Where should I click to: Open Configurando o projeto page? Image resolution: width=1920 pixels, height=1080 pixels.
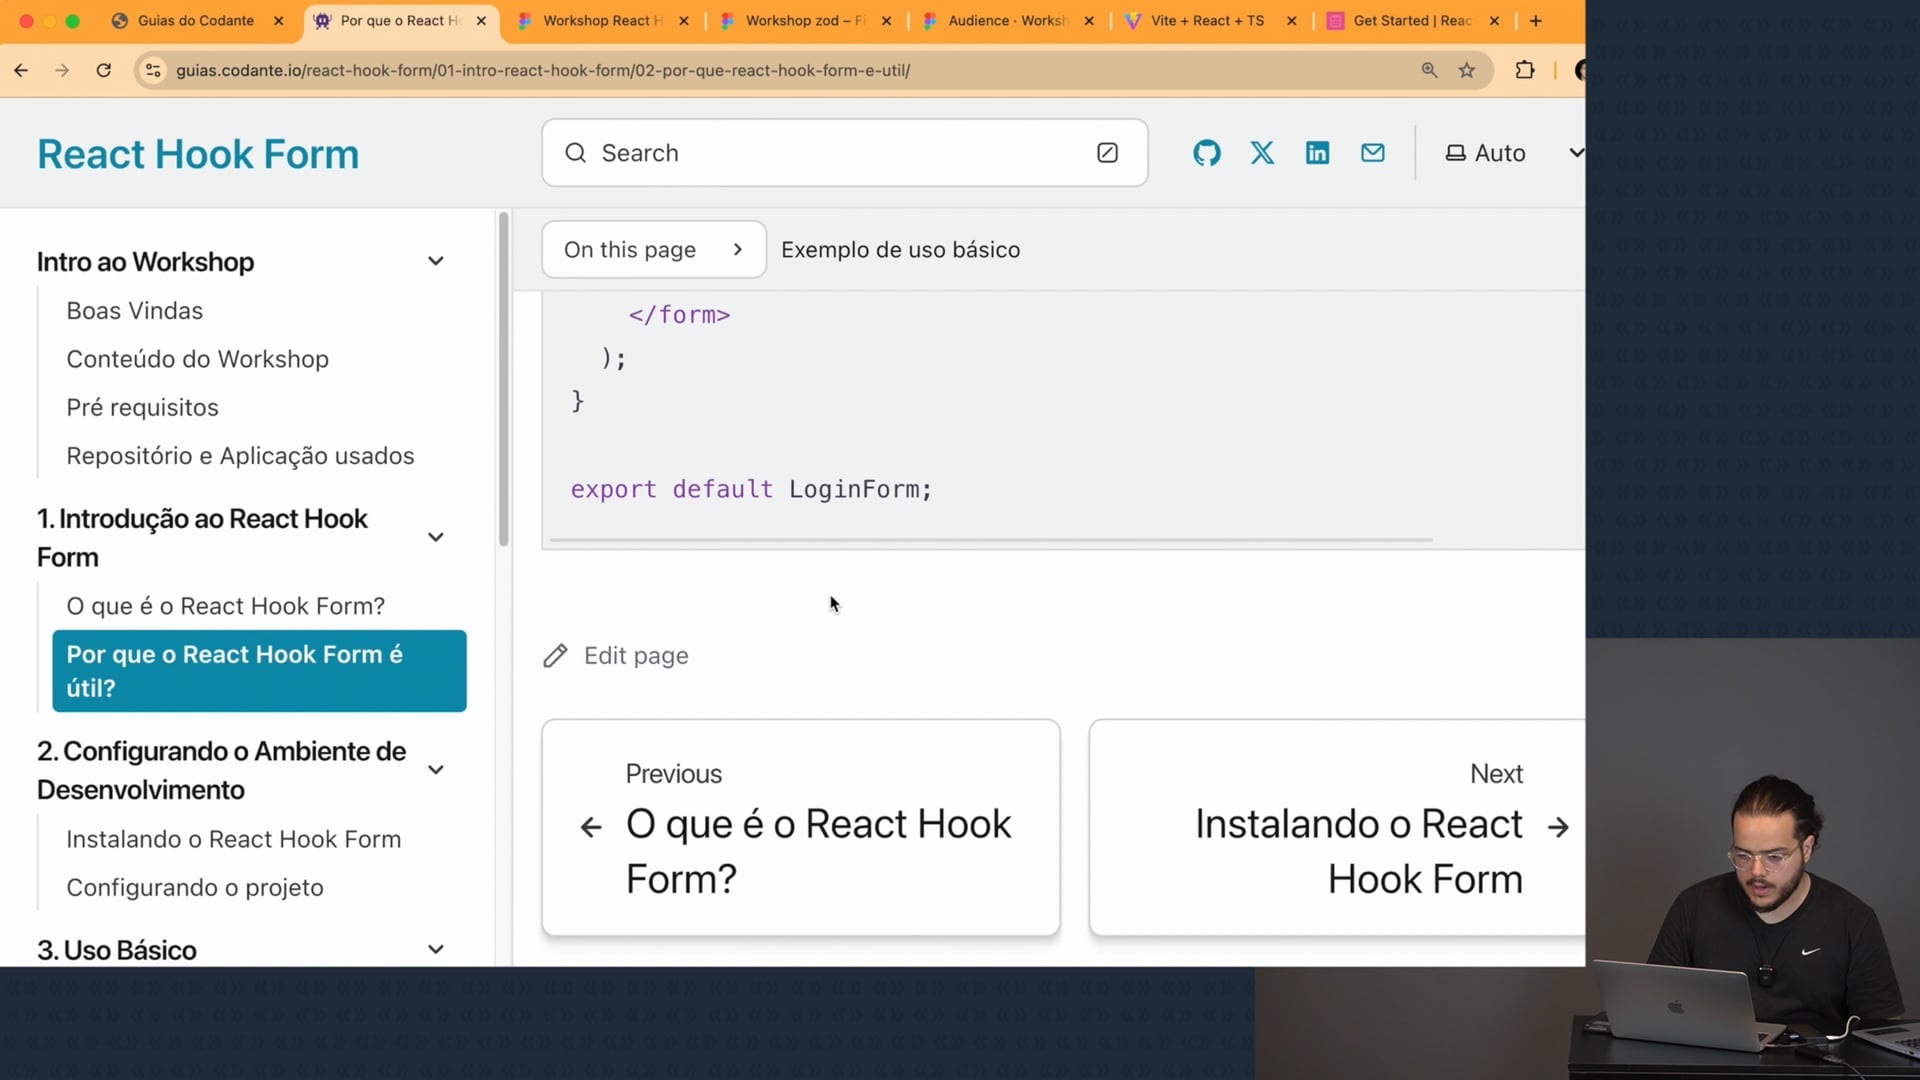click(x=195, y=888)
